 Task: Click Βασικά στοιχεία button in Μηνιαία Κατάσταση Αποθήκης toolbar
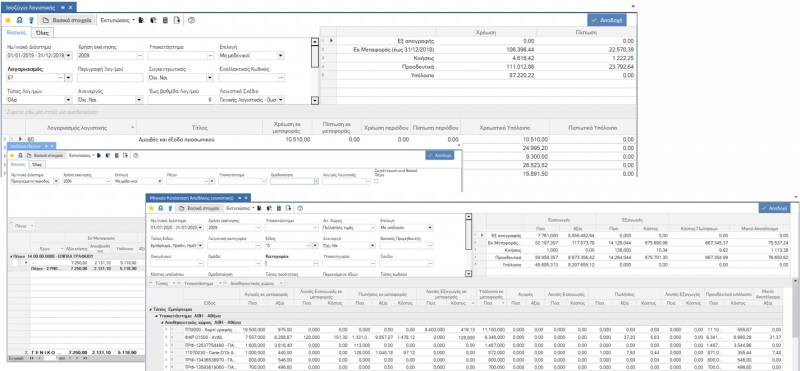point(200,208)
